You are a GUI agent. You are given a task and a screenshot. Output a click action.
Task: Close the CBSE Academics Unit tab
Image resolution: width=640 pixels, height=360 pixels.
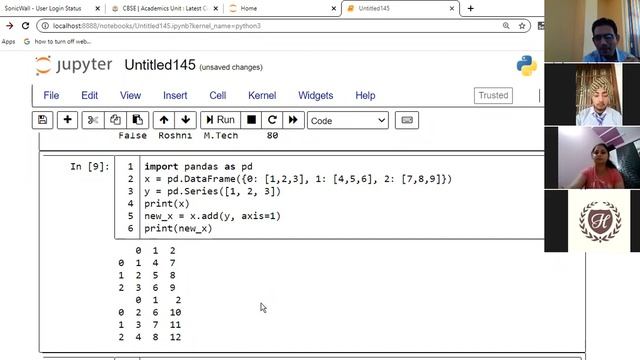tap(216, 8)
